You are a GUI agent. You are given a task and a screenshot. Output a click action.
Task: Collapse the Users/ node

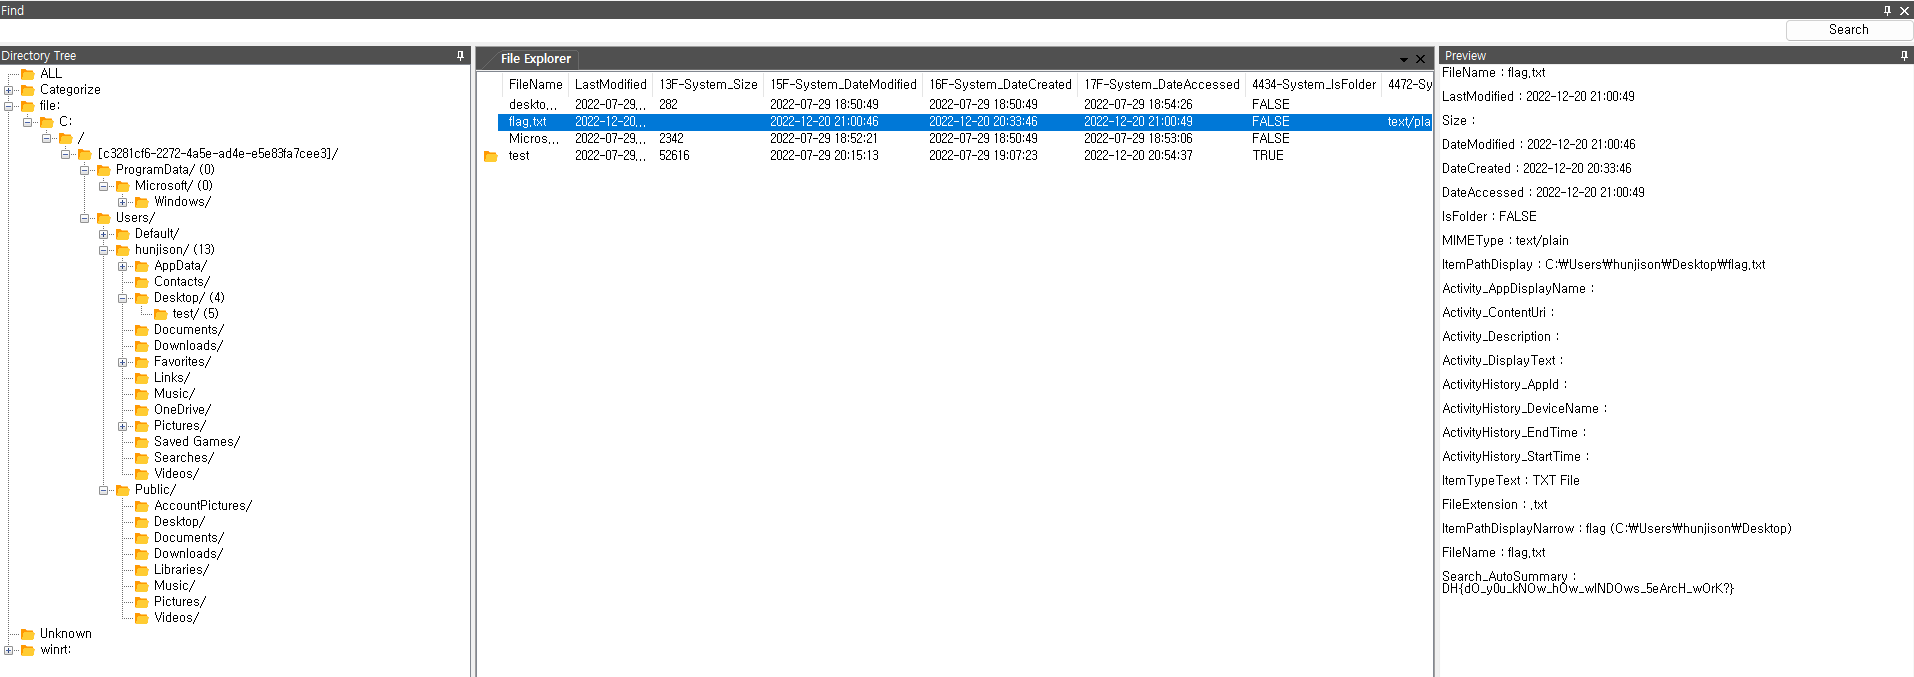85,218
